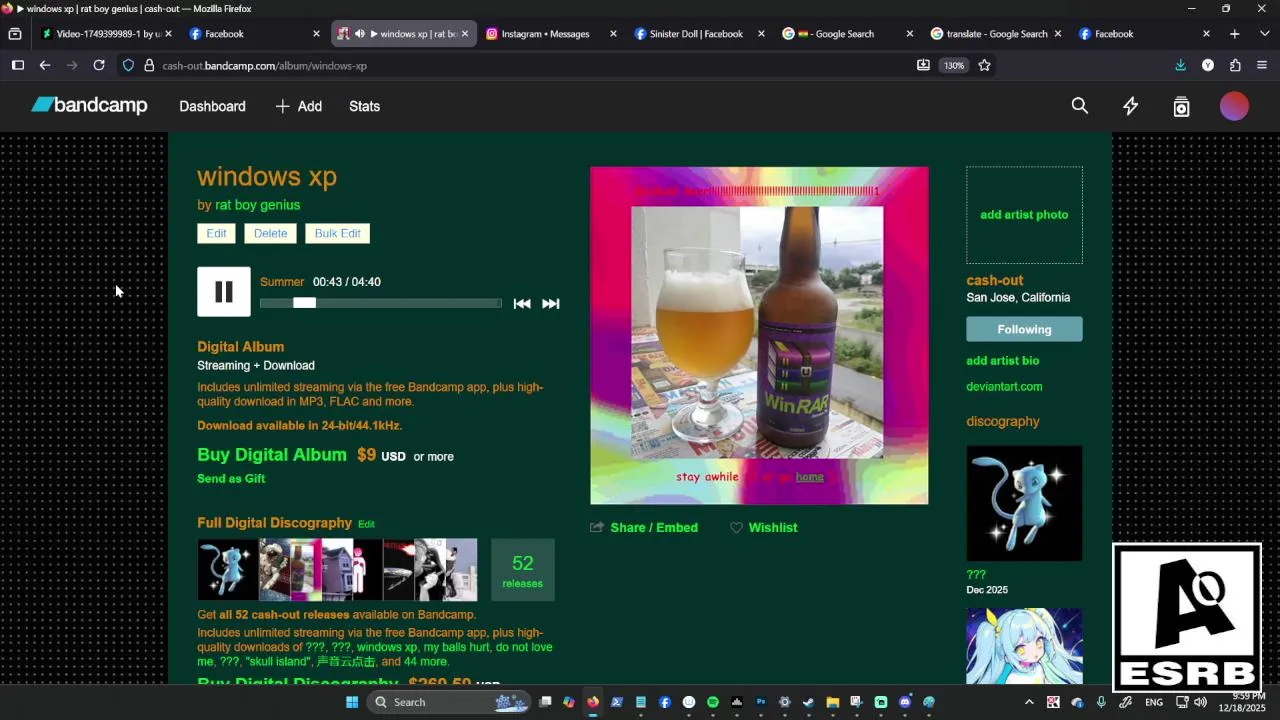
Task: Open the windows xp album cover image
Action: [x=759, y=335]
